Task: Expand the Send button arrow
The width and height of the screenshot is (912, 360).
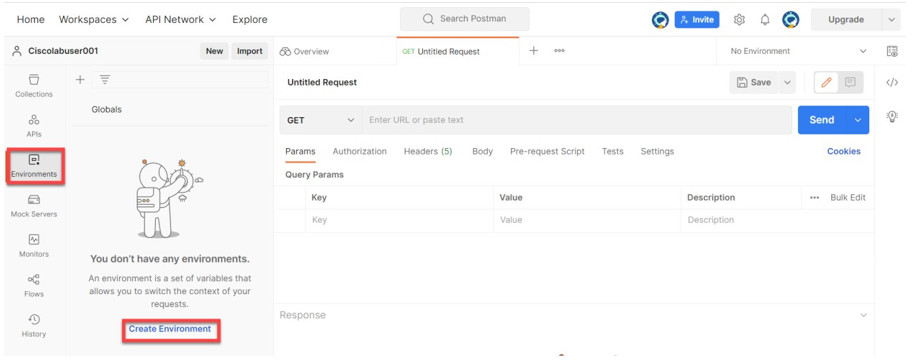Action: click(858, 120)
